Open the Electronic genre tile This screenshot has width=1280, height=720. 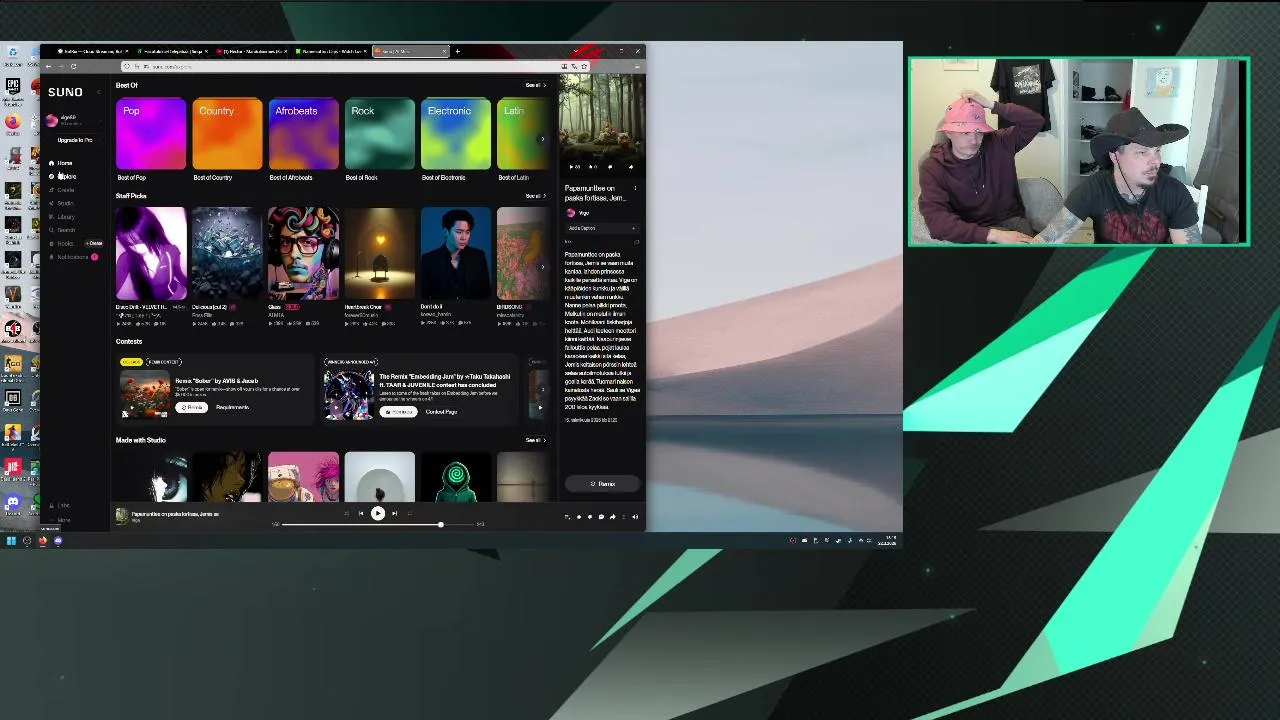coord(456,133)
